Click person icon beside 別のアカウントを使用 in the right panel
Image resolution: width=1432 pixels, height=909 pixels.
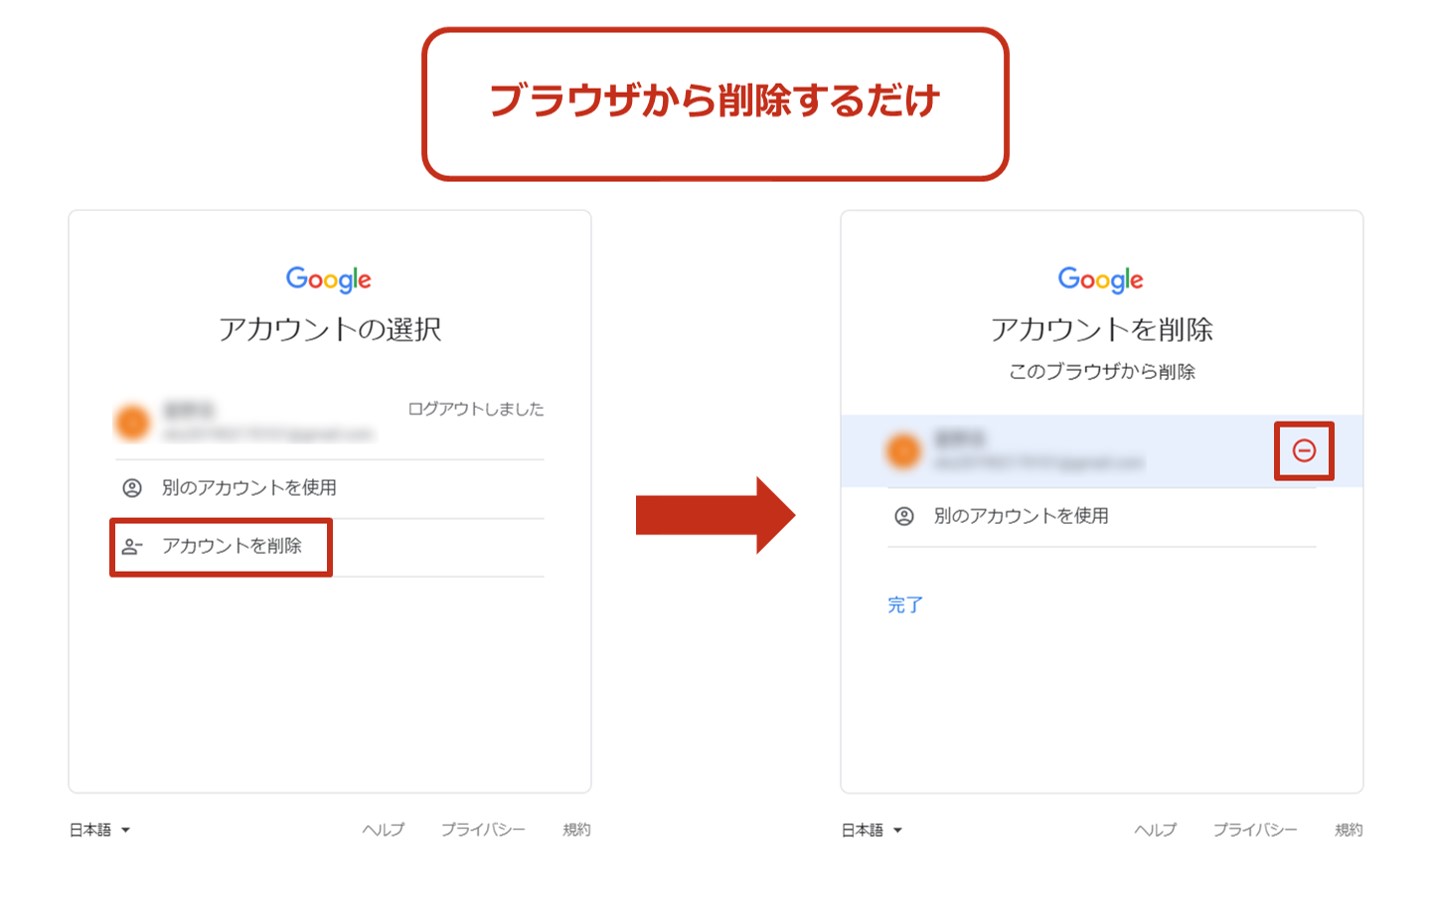[904, 516]
